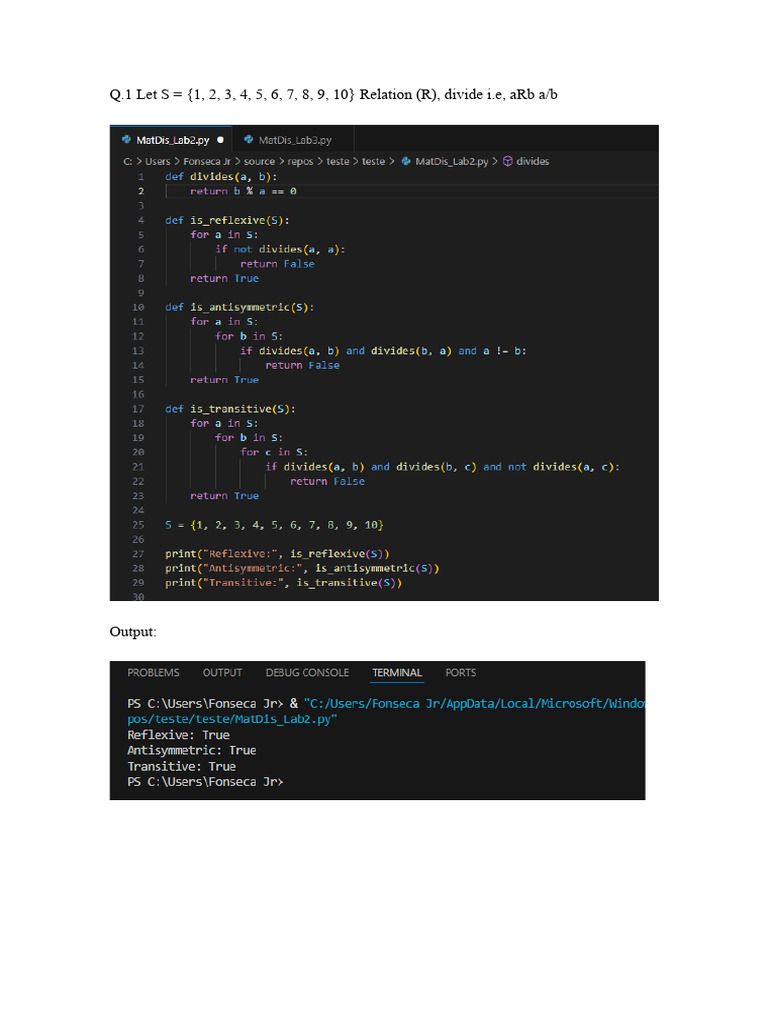This screenshot has width=768, height=1024.
Task: Select the TERMINAL panel tab
Action: point(397,673)
